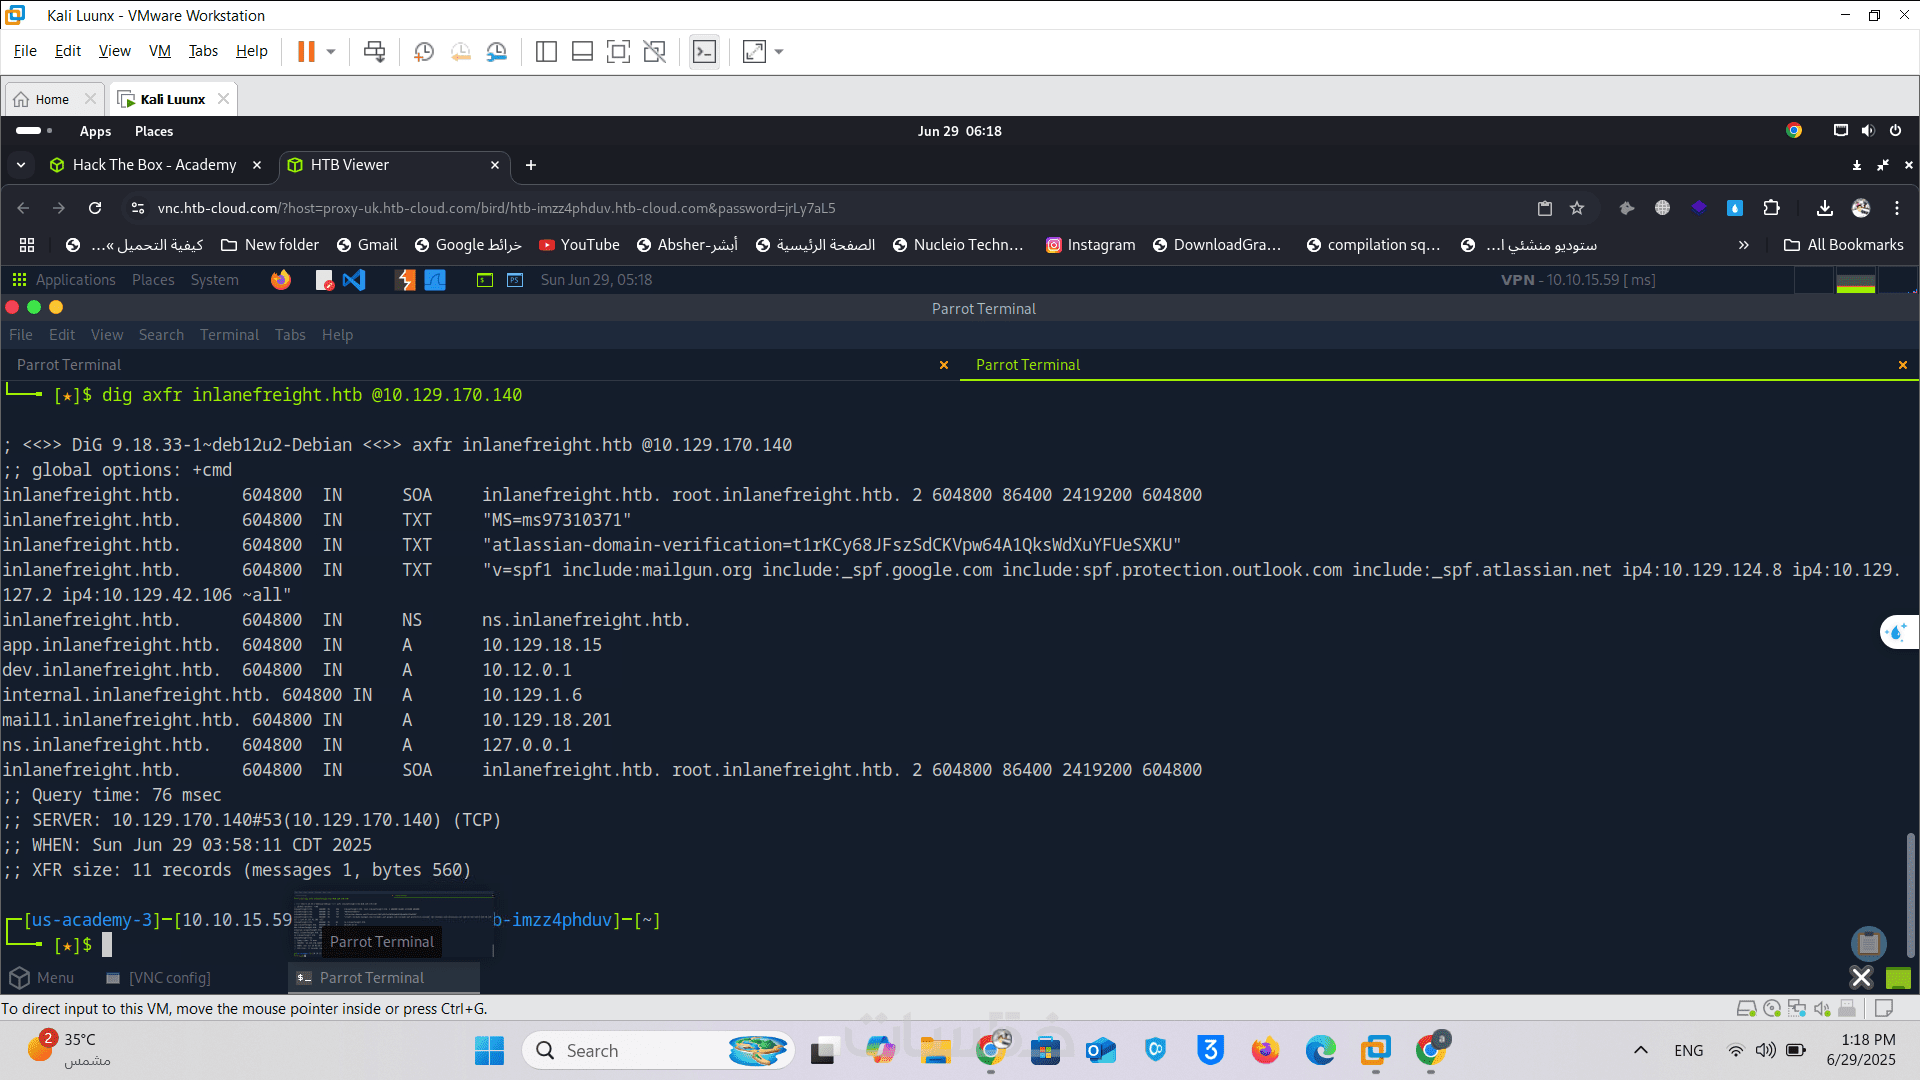Click the speaker volume icon in Kali panel

(1868, 131)
